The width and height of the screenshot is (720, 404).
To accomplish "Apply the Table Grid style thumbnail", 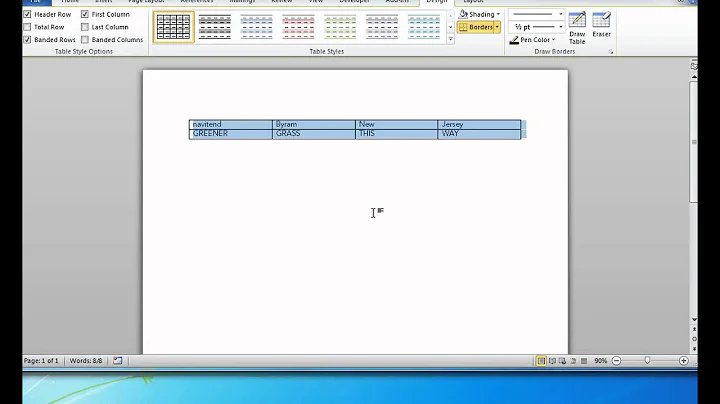I will [x=174, y=27].
